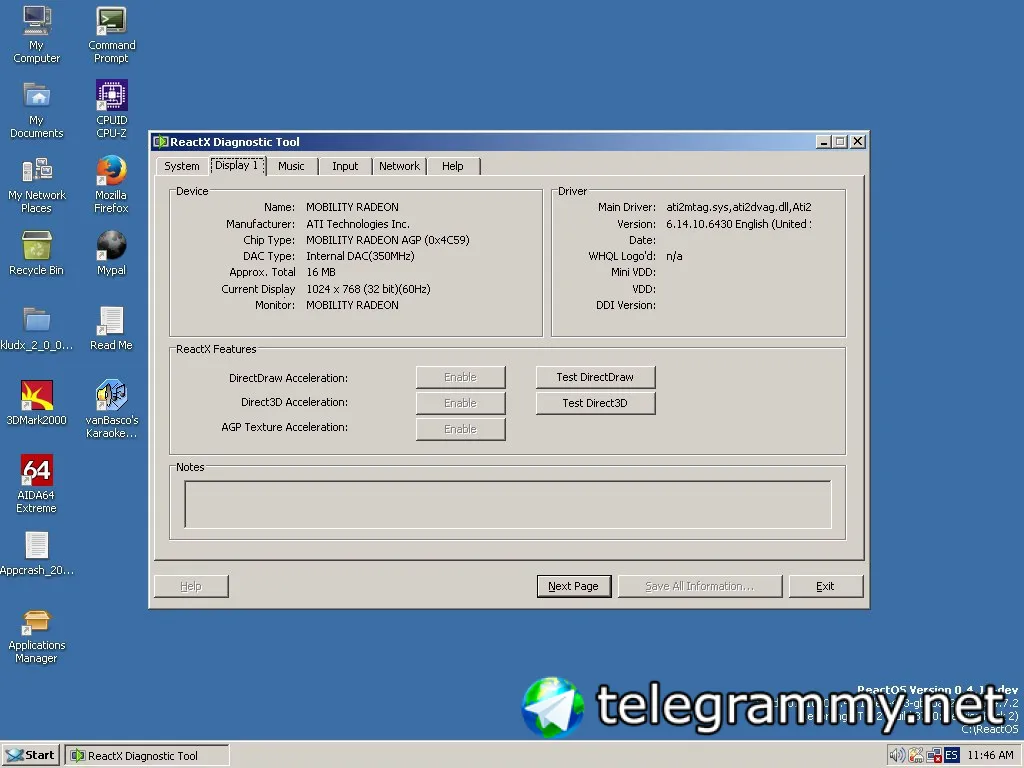Open the Network tab

tap(399, 166)
